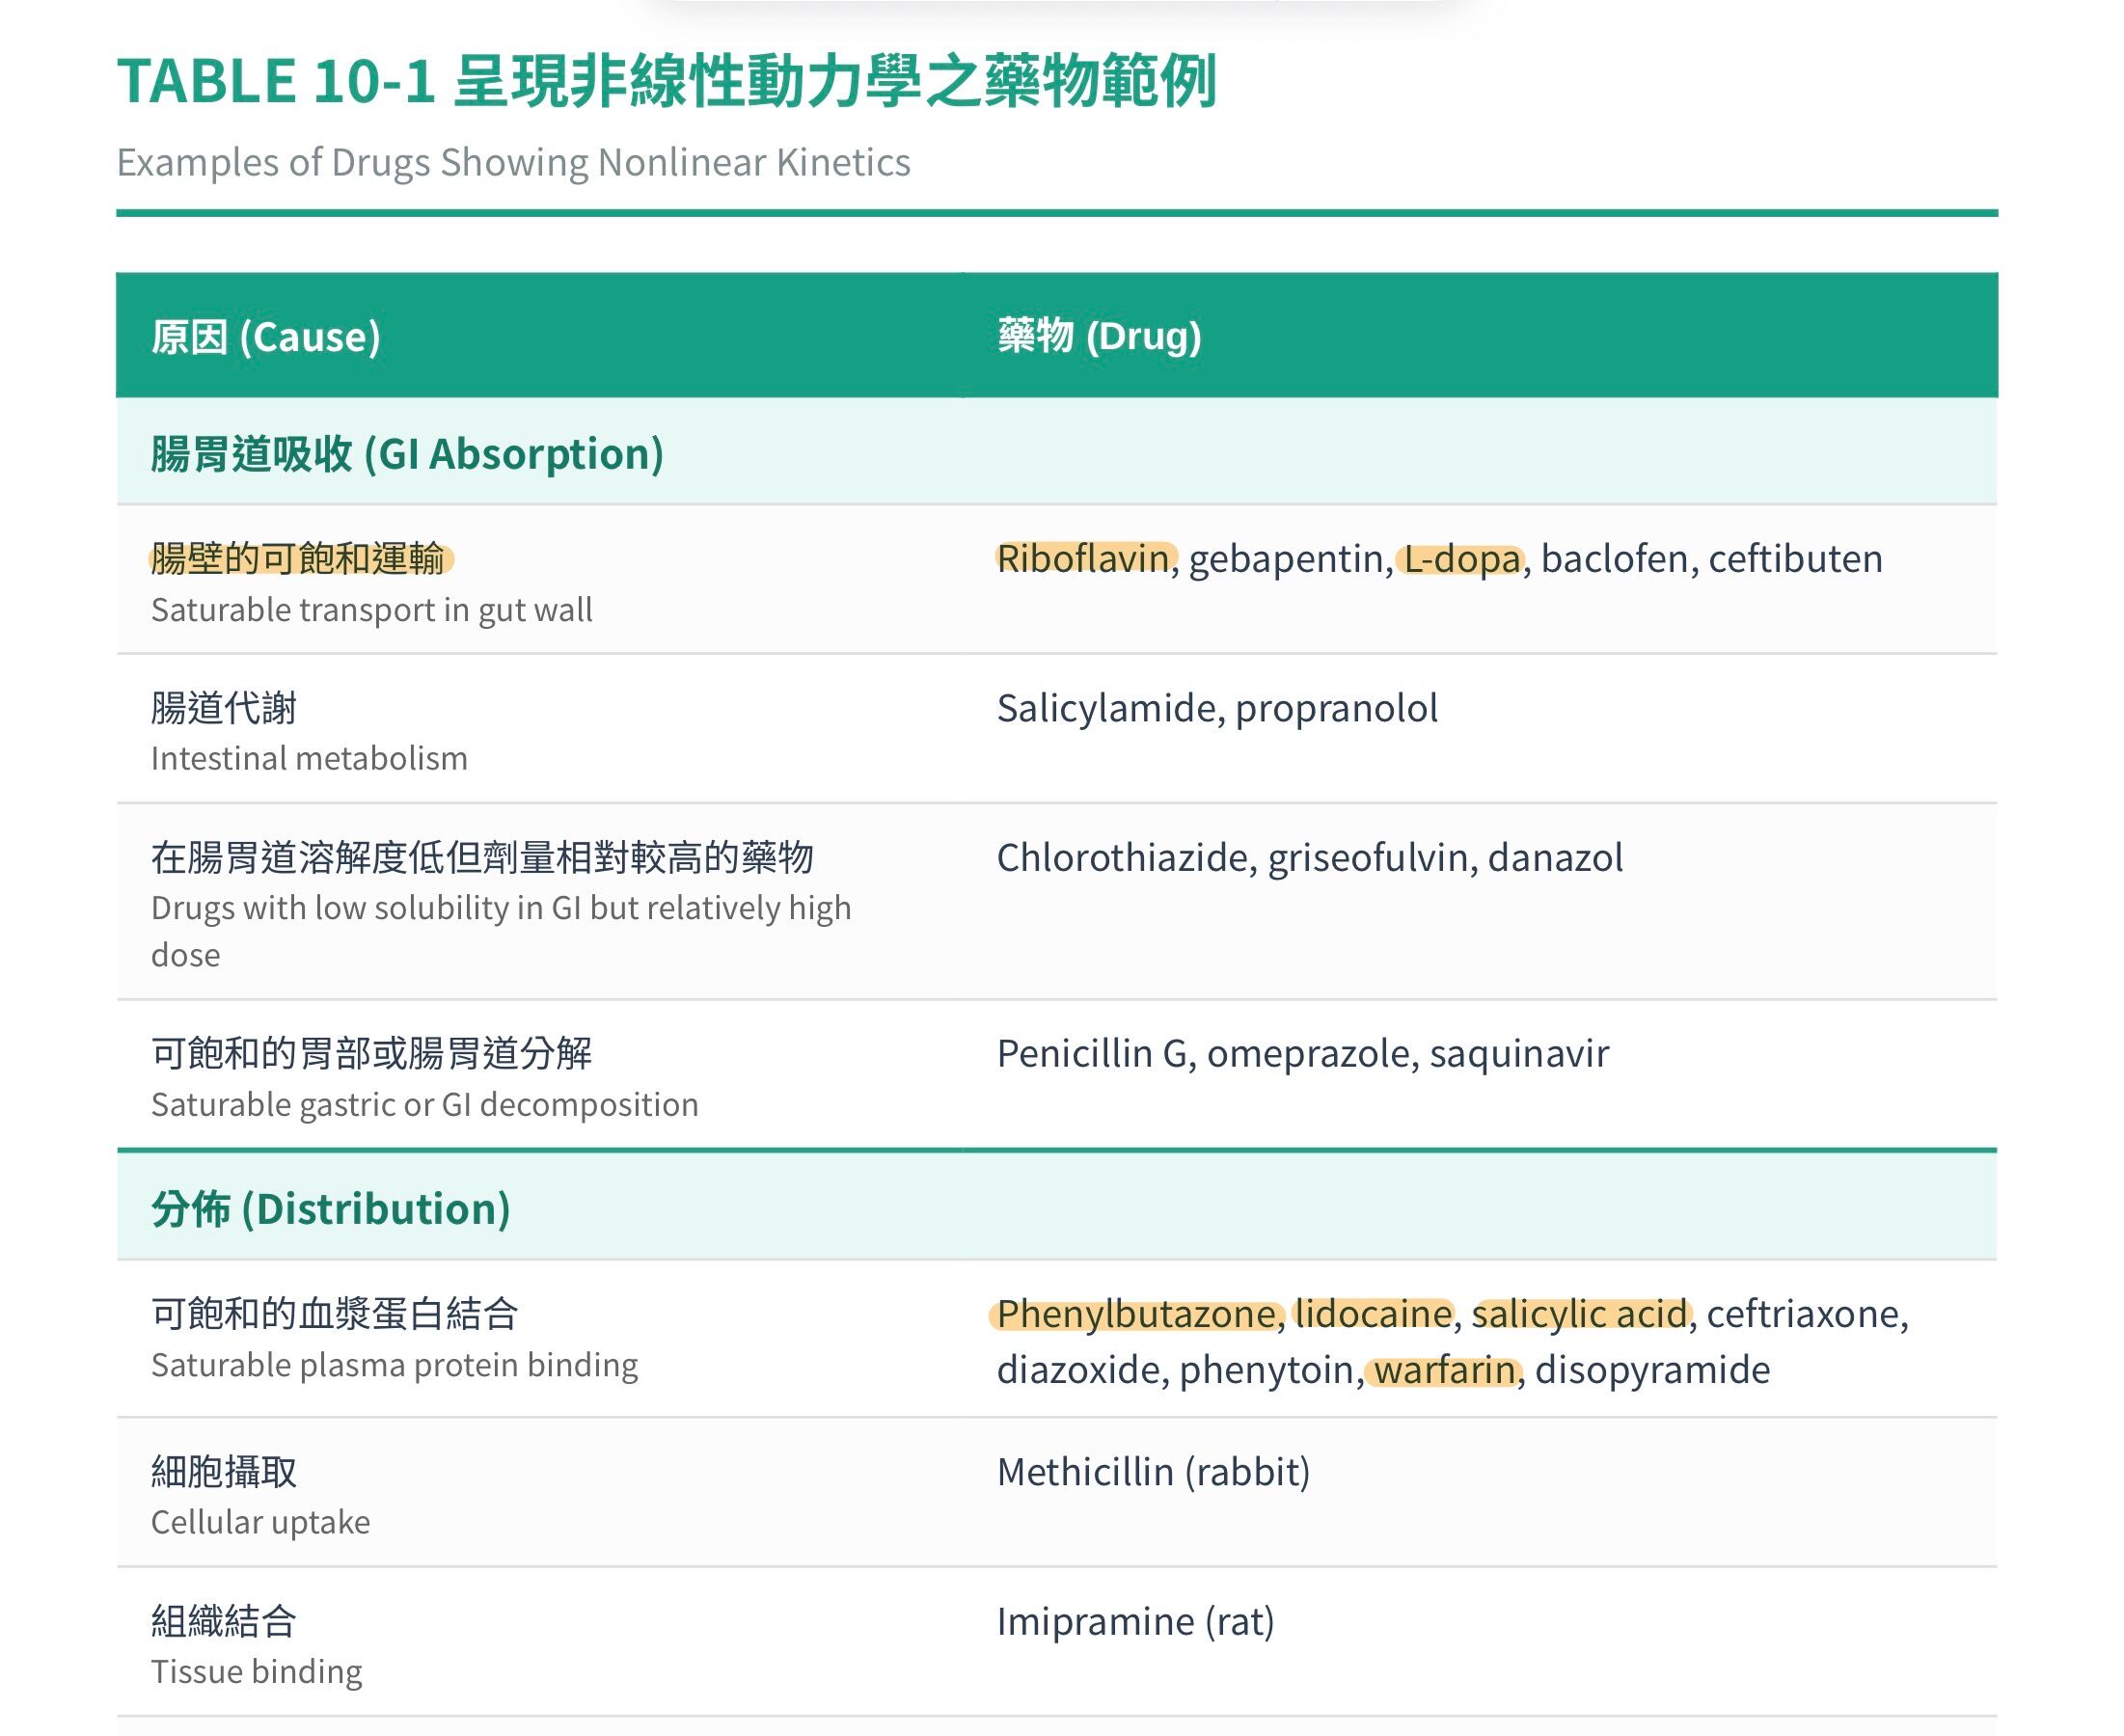Click the drug name 'danazol'
Viewport: 2124px width, 1736px height.
pos(1555,857)
